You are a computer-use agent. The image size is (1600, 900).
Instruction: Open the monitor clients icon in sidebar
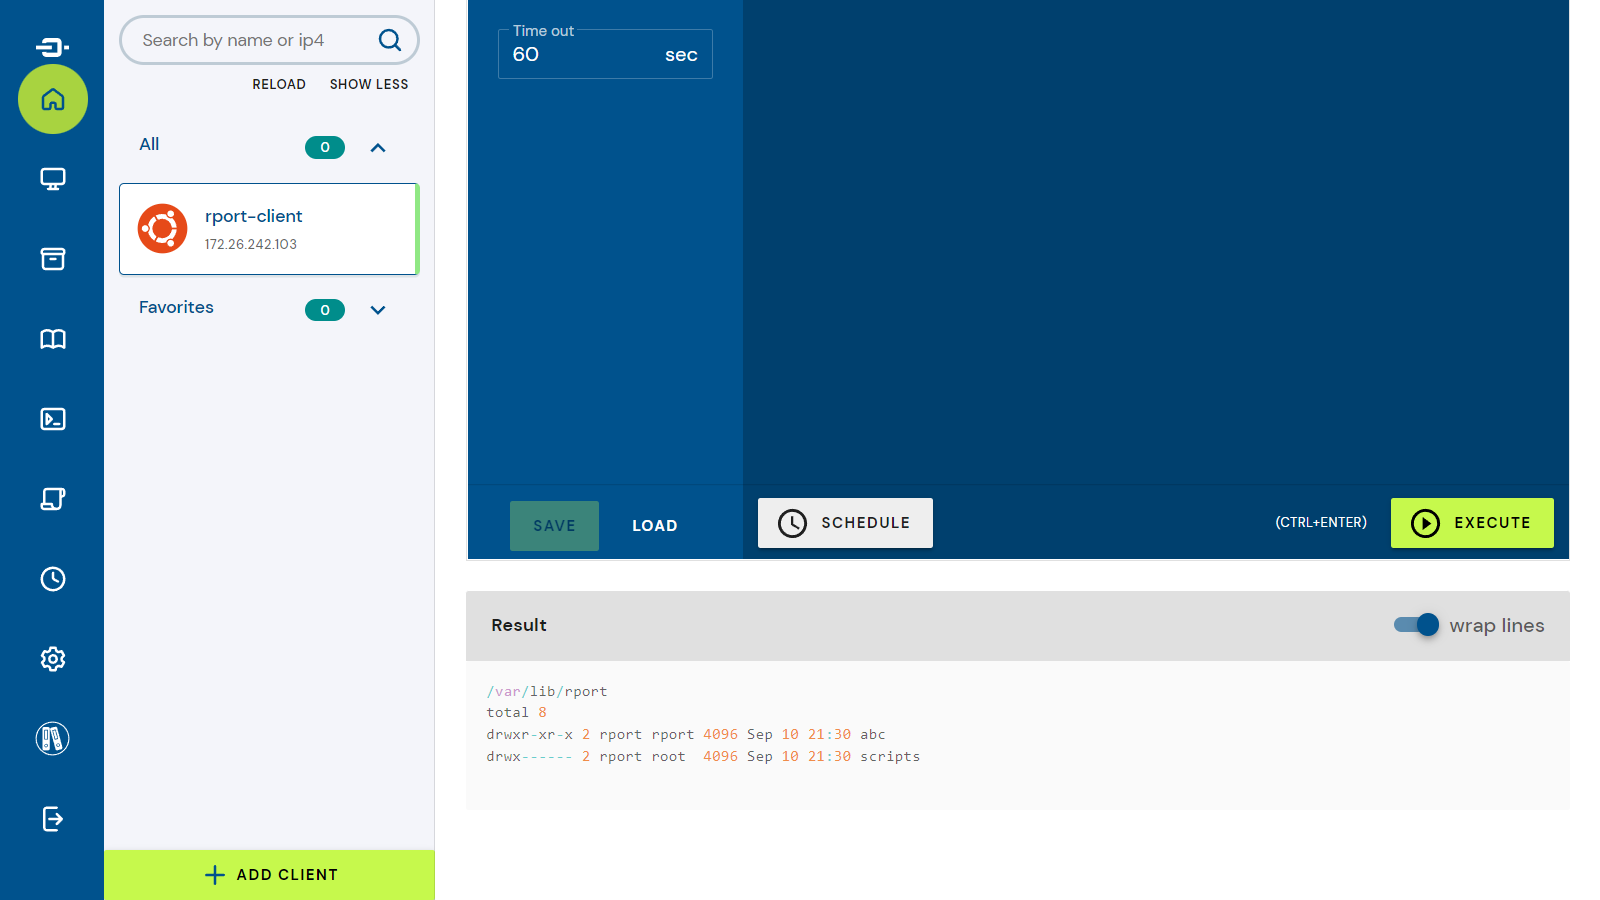pyautogui.click(x=53, y=179)
